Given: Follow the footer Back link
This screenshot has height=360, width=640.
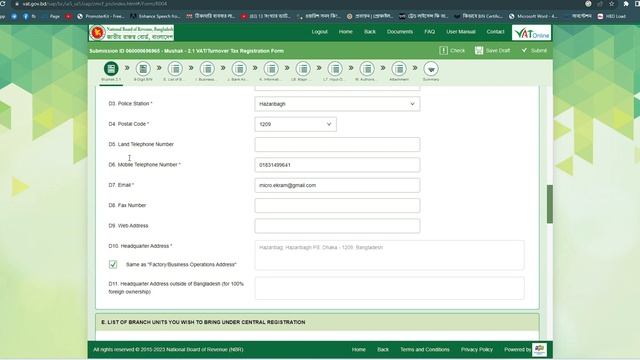Looking at the screenshot, I should [x=383, y=349].
